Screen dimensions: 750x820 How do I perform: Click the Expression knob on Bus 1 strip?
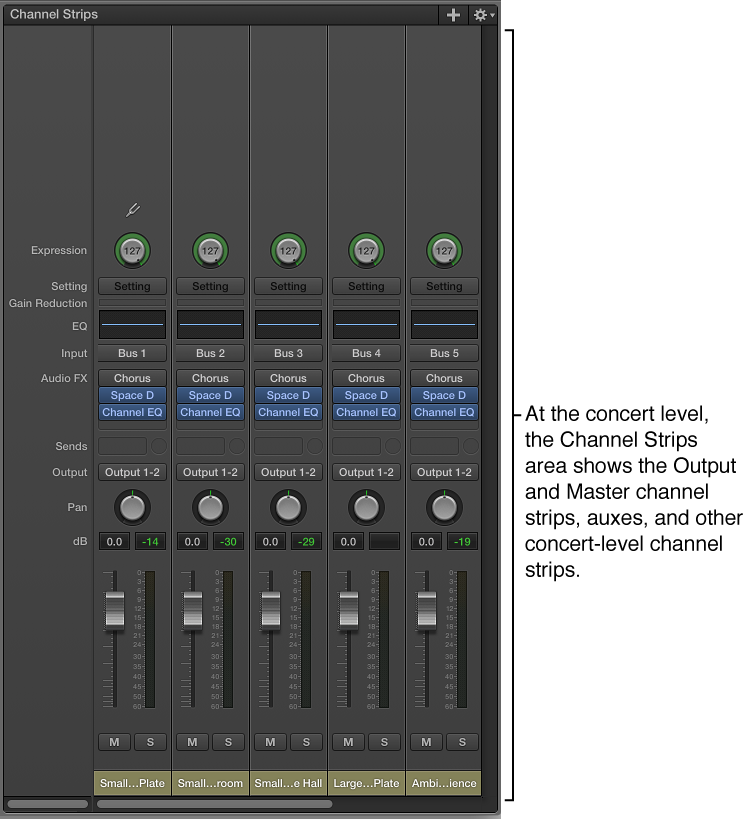point(132,251)
